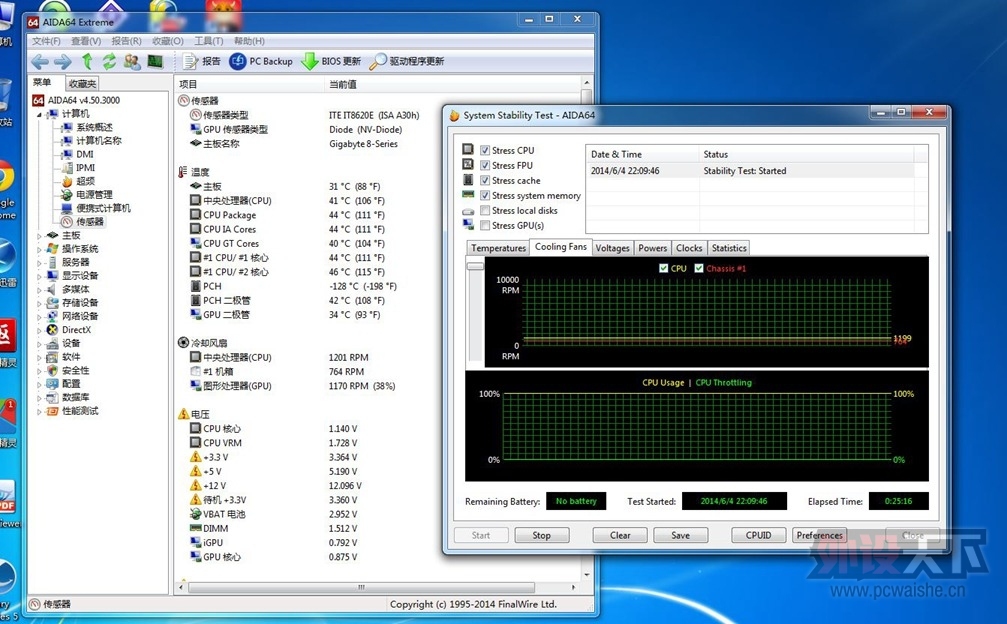Expand the 操作系统 tree node

[39, 249]
